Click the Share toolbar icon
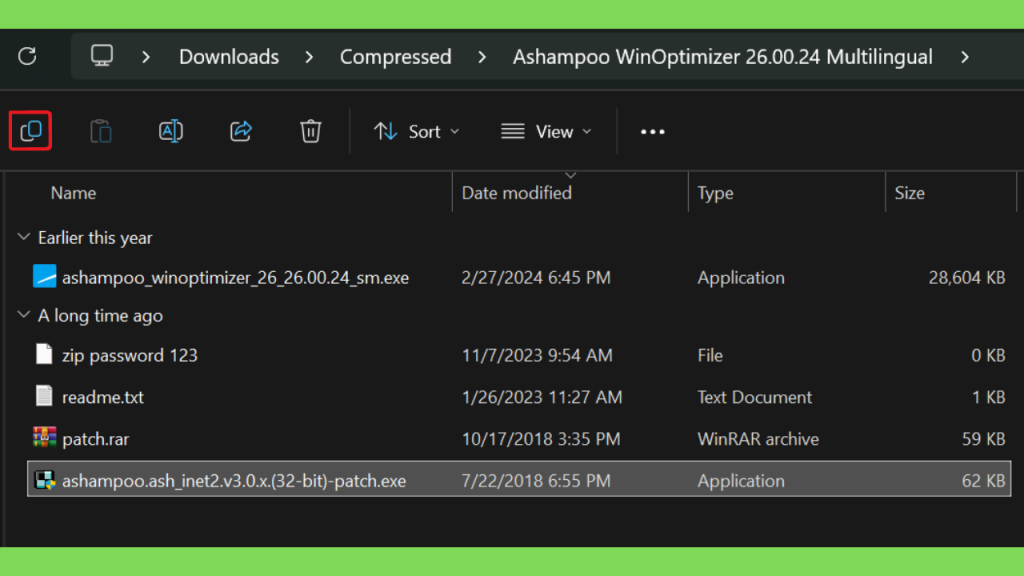The height and width of the screenshot is (576, 1024). (x=241, y=131)
